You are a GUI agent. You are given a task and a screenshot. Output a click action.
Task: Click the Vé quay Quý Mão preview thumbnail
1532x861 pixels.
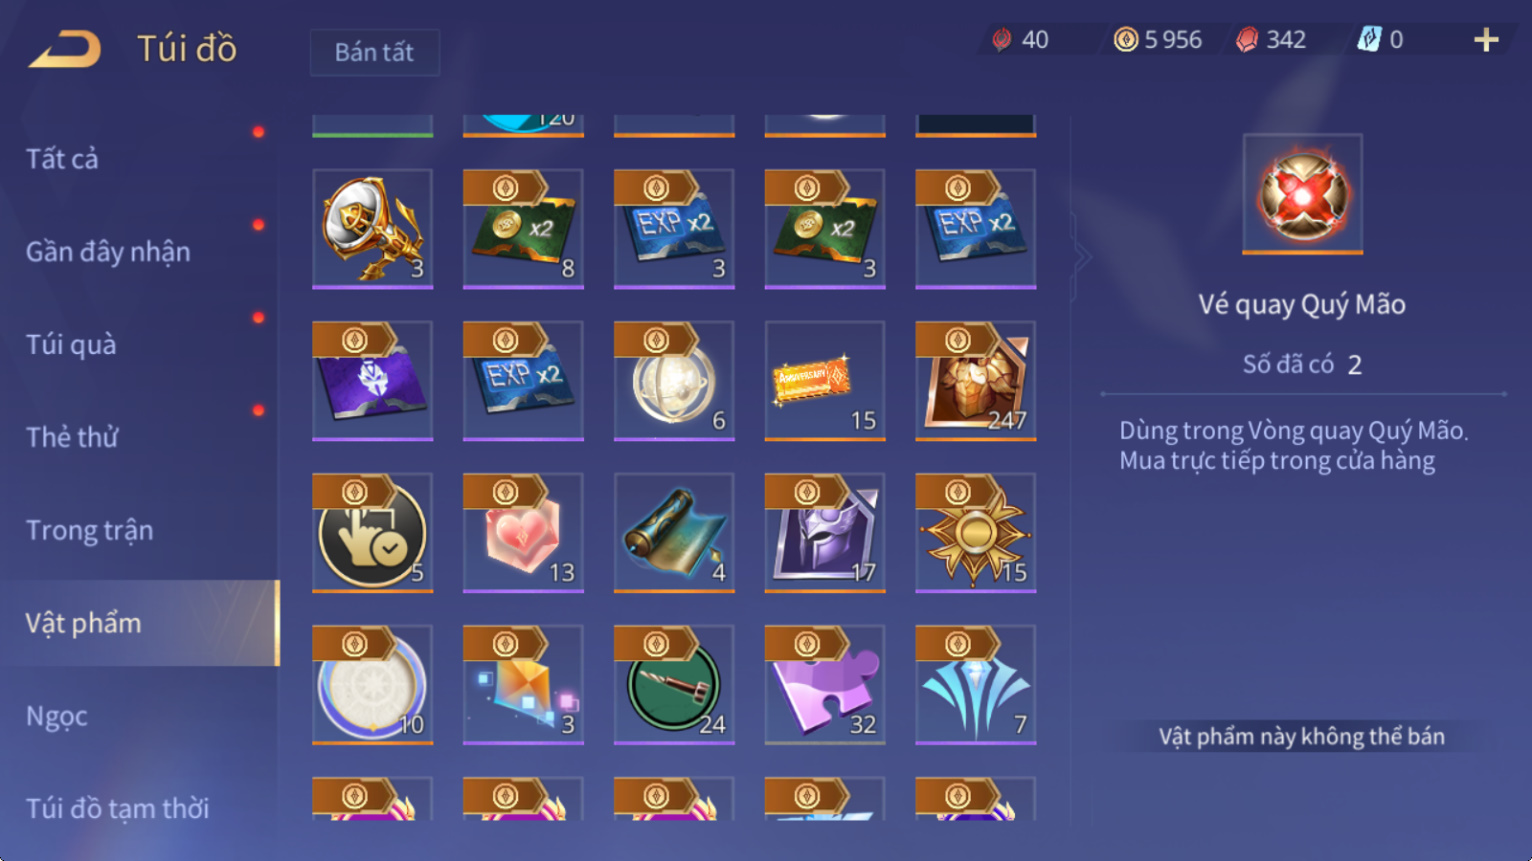coord(1302,194)
